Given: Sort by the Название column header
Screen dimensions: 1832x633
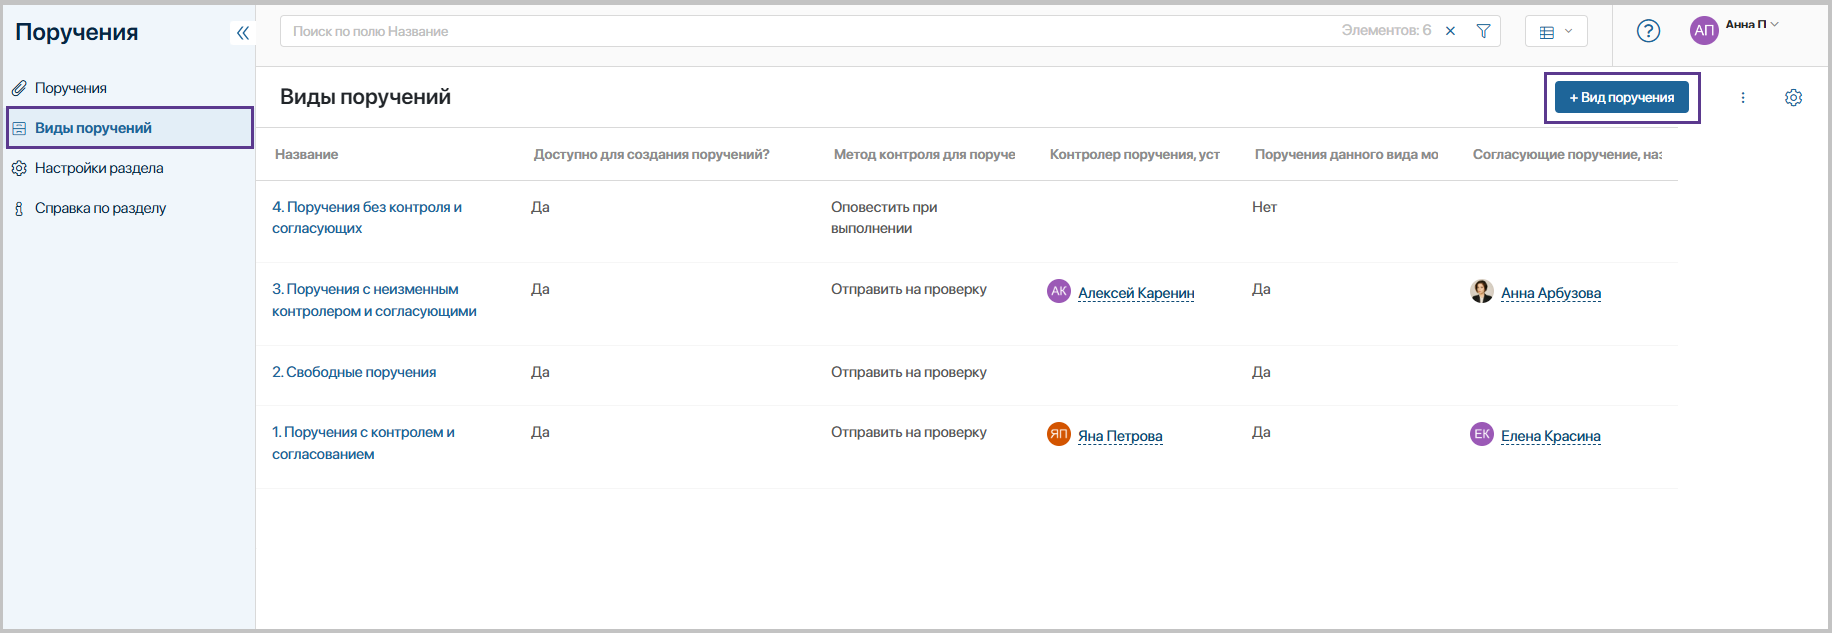Looking at the screenshot, I should [x=307, y=155].
